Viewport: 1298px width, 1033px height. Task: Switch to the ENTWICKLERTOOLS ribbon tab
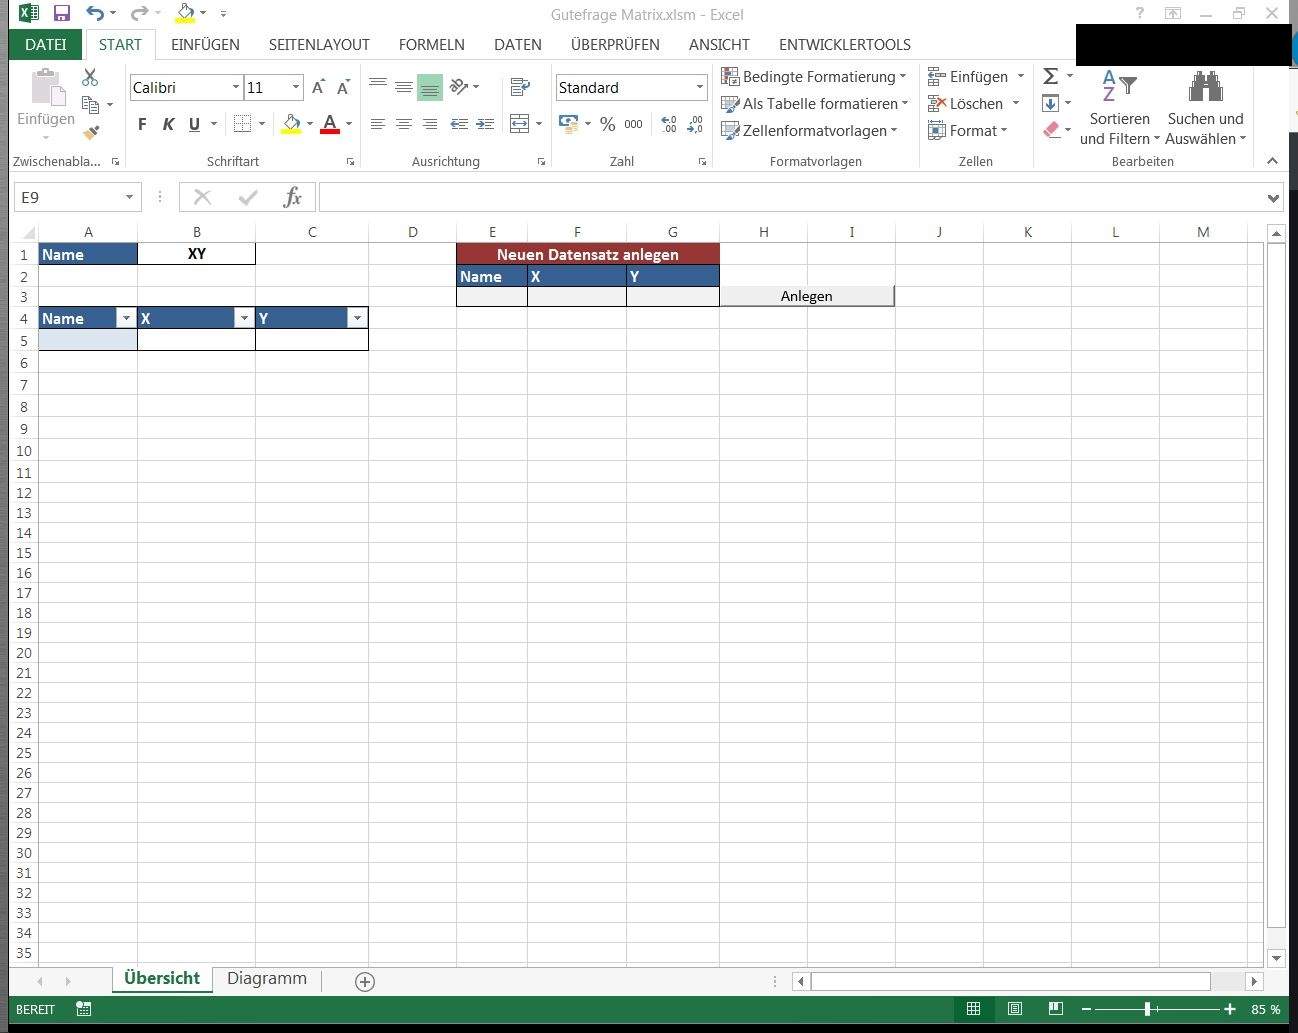click(x=844, y=45)
